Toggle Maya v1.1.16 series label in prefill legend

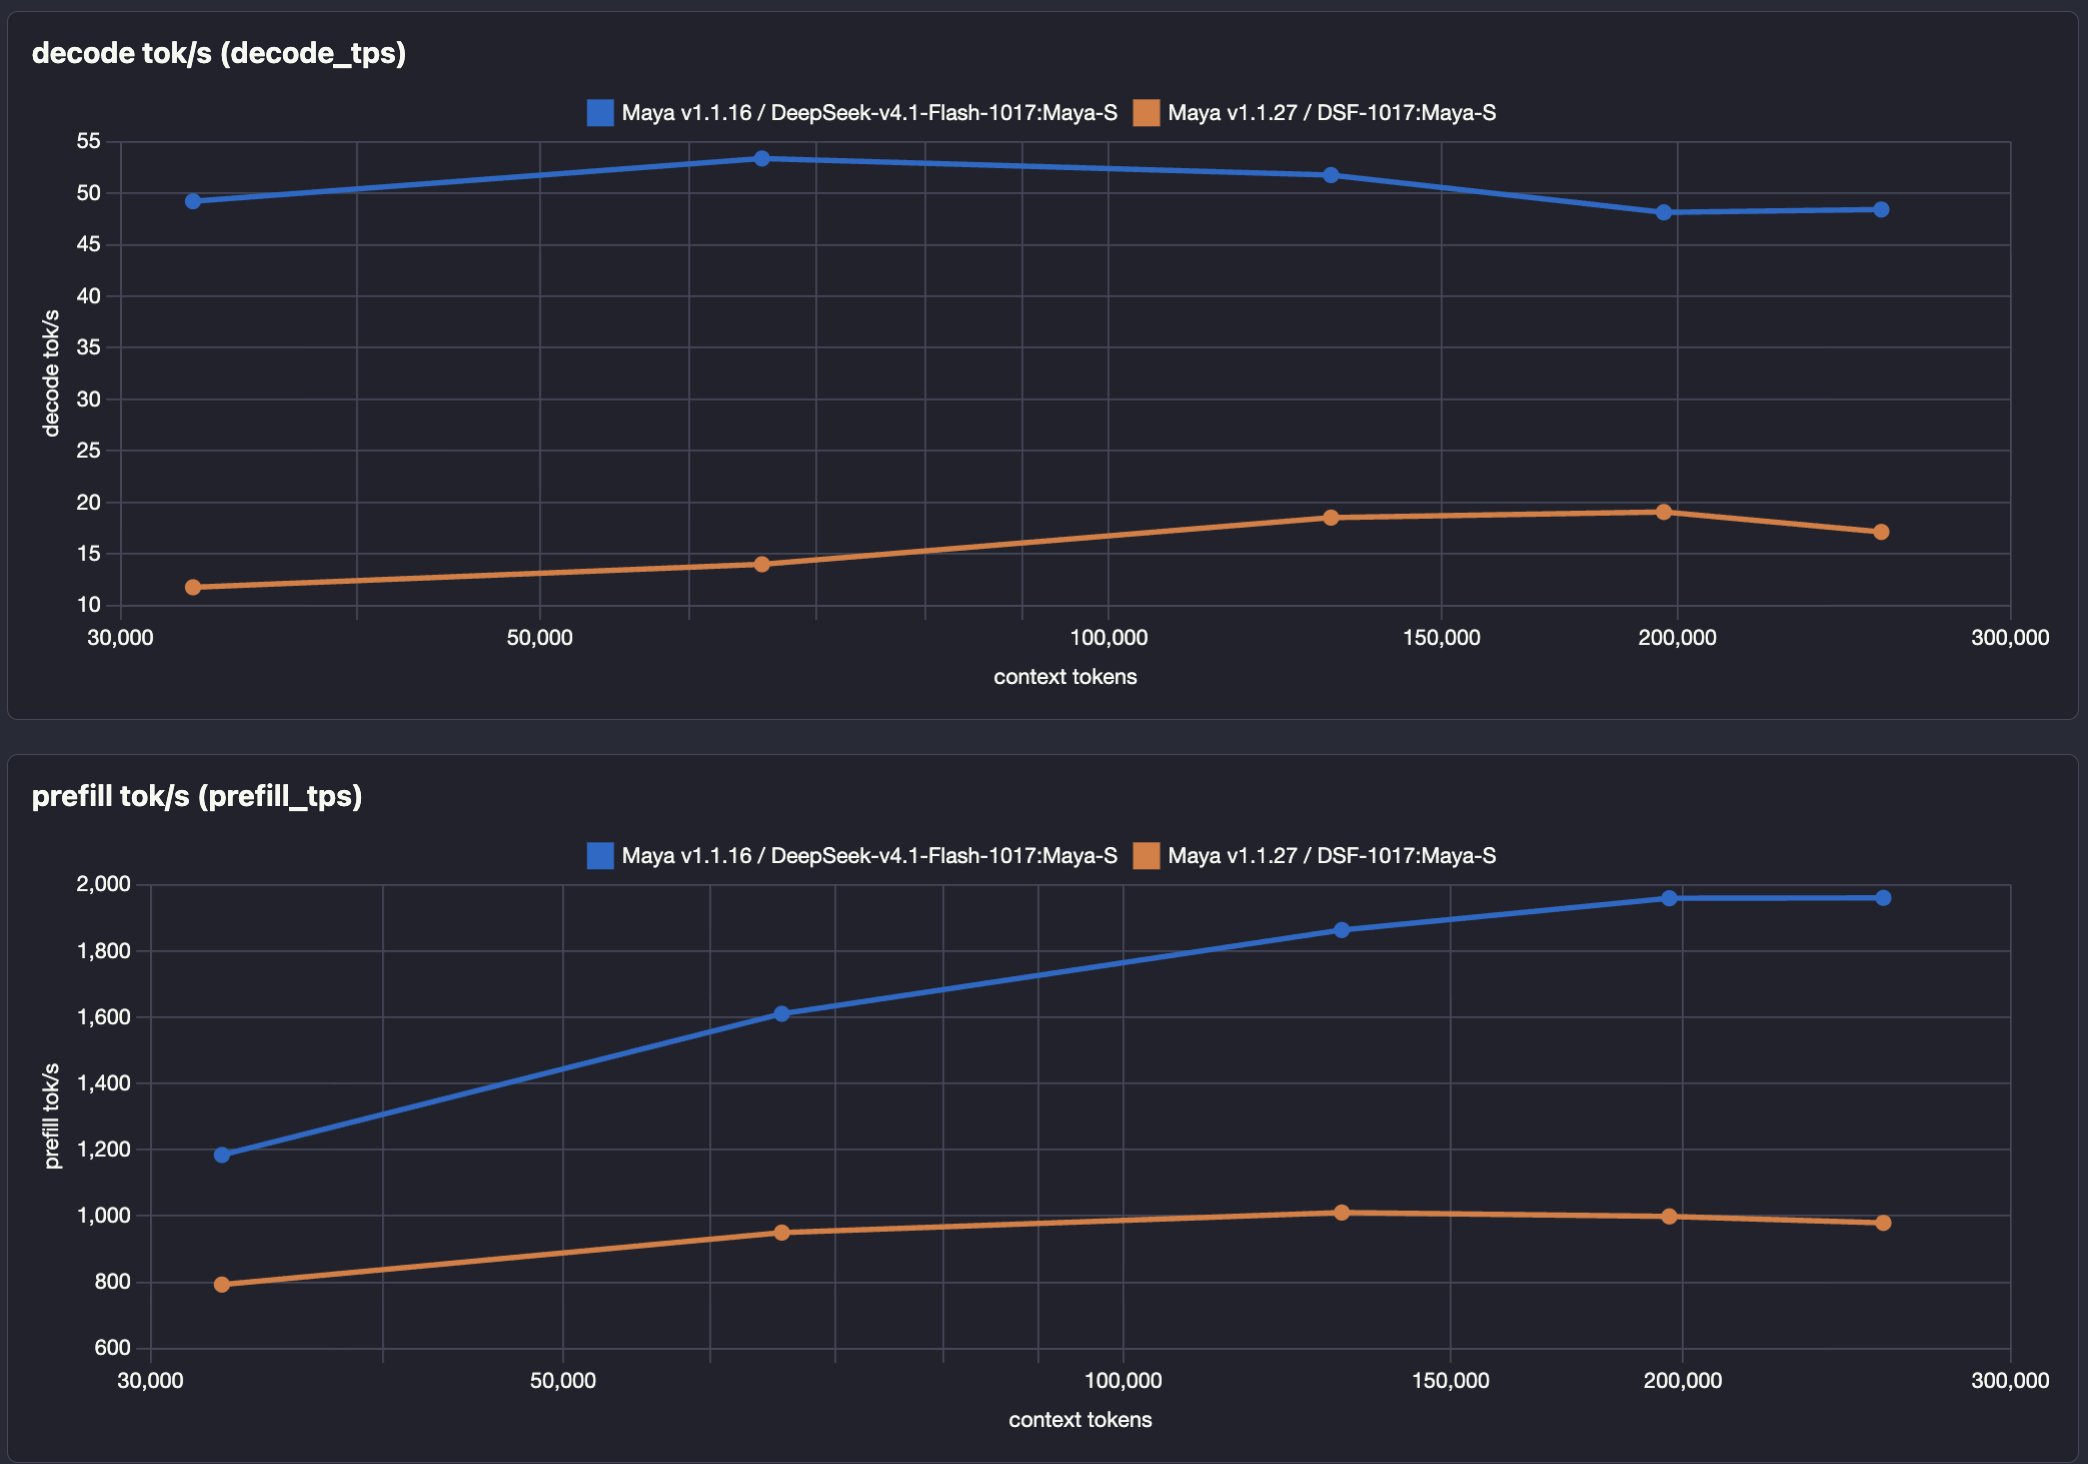(x=869, y=856)
